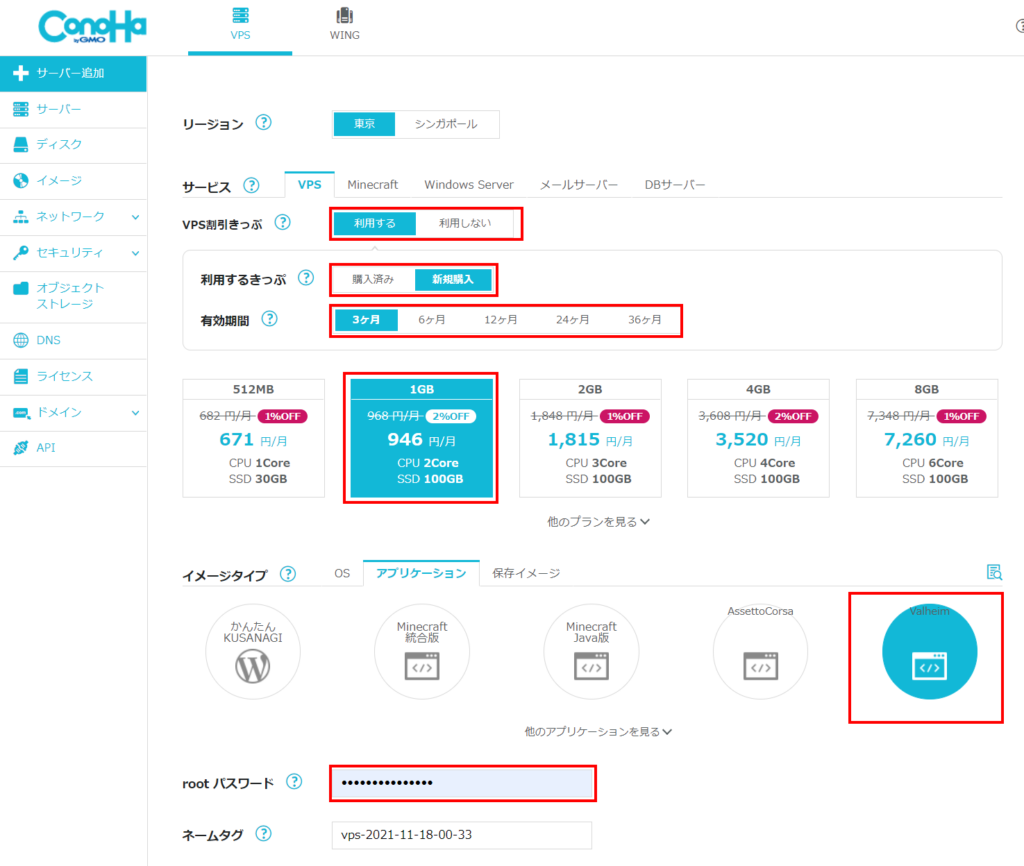This screenshot has height=866, width=1024.
Task: Open help for サービス
Action: click(251, 185)
